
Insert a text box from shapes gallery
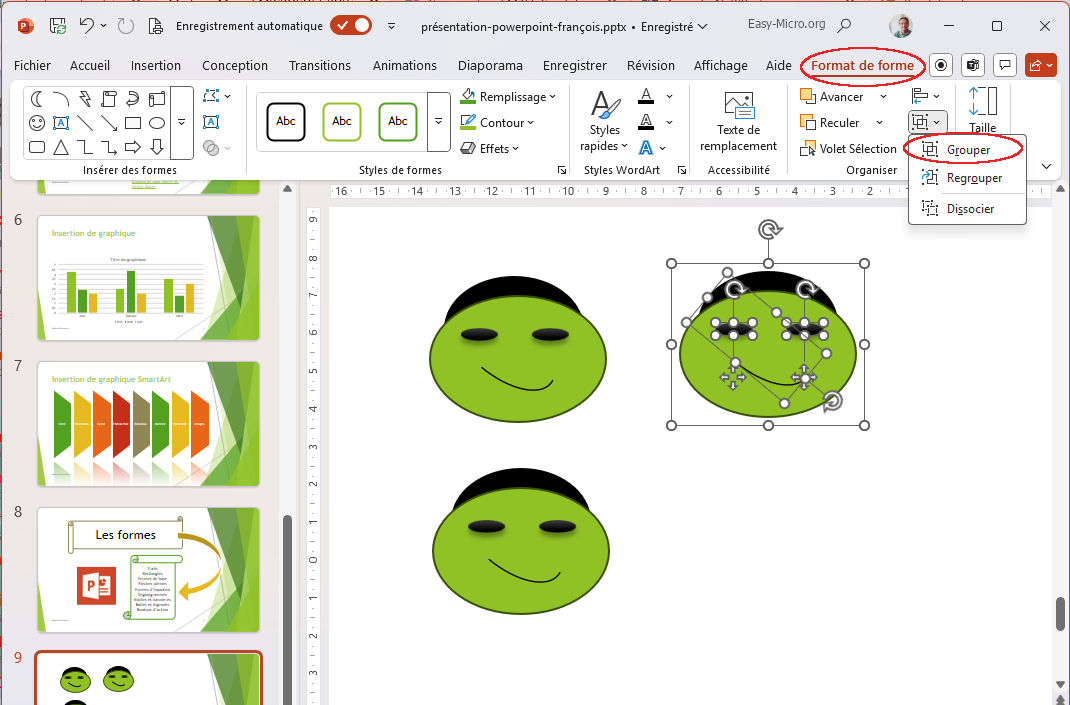tap(61, 123)
